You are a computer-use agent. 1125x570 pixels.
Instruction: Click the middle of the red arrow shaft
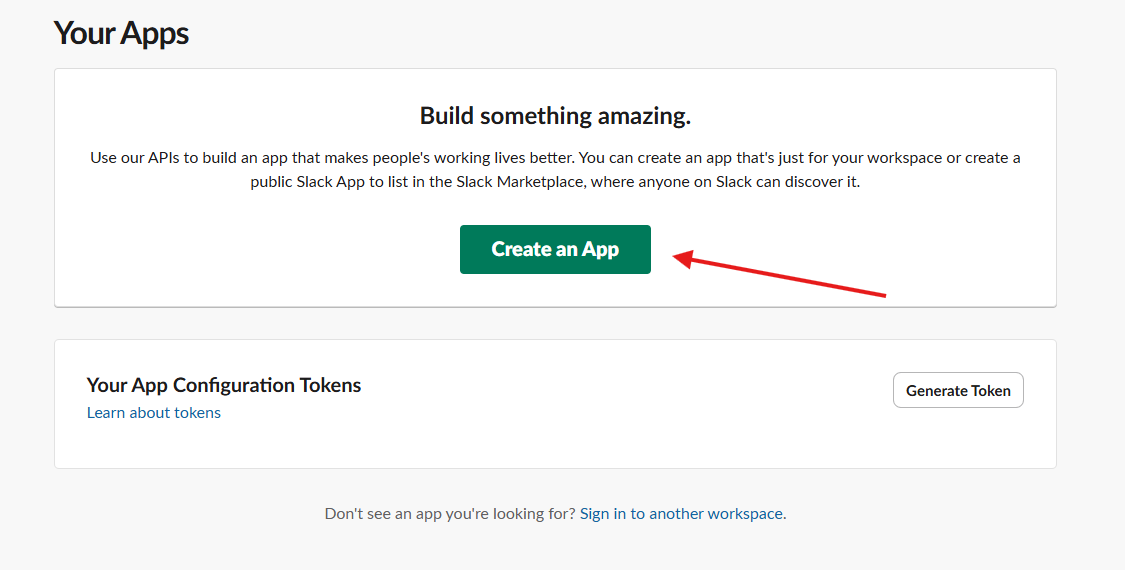(782, 277)
